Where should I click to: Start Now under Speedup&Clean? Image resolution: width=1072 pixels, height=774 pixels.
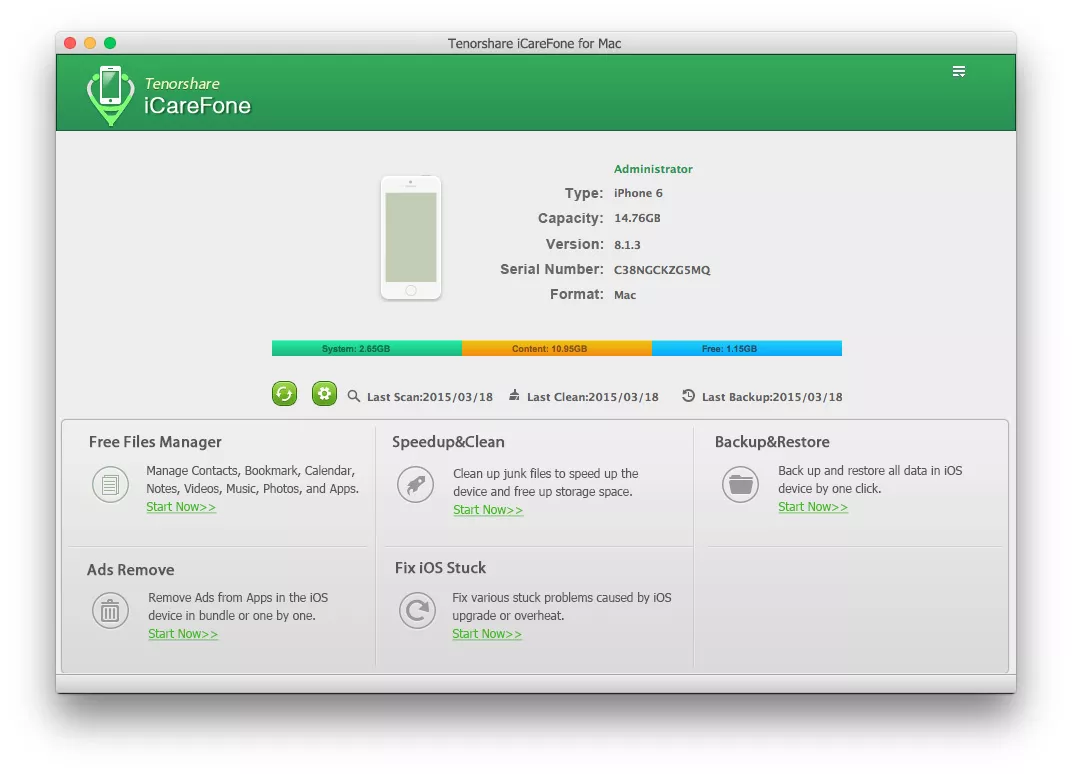tap(488, 509)
